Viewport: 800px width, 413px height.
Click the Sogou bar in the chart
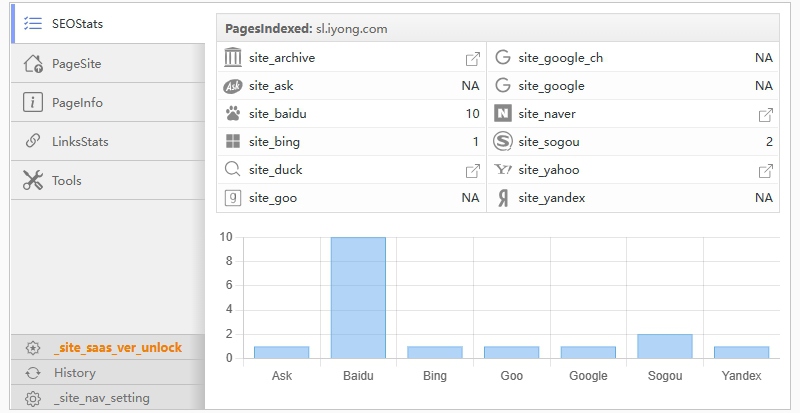tap(664, 346)
